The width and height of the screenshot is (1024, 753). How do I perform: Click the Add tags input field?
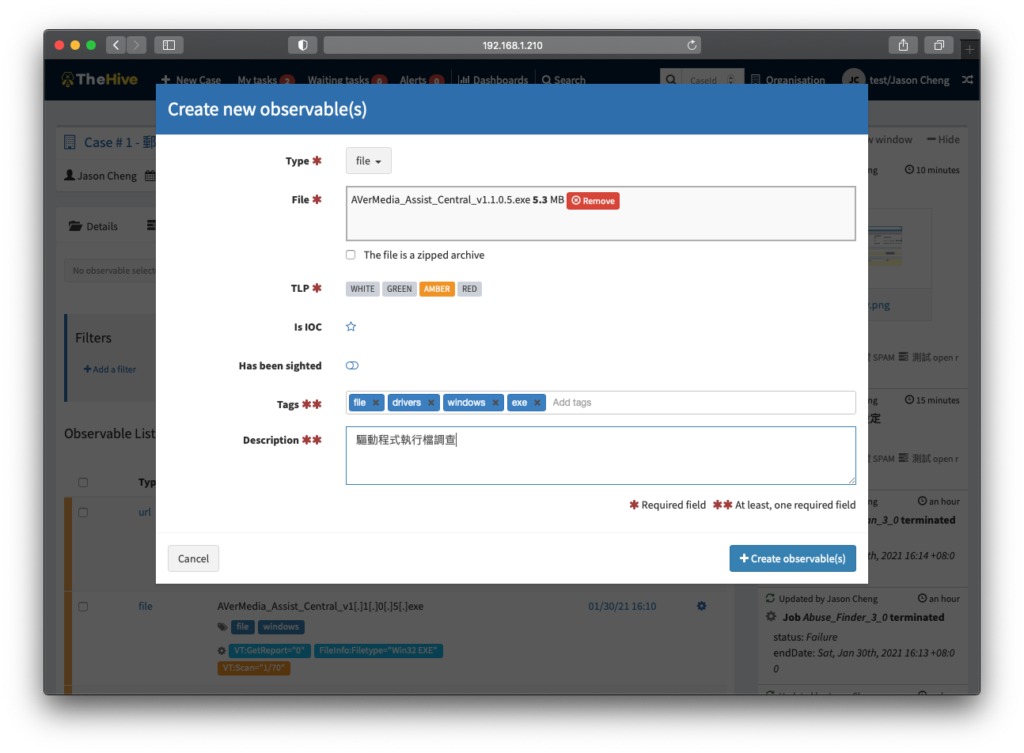pos(699,403)
